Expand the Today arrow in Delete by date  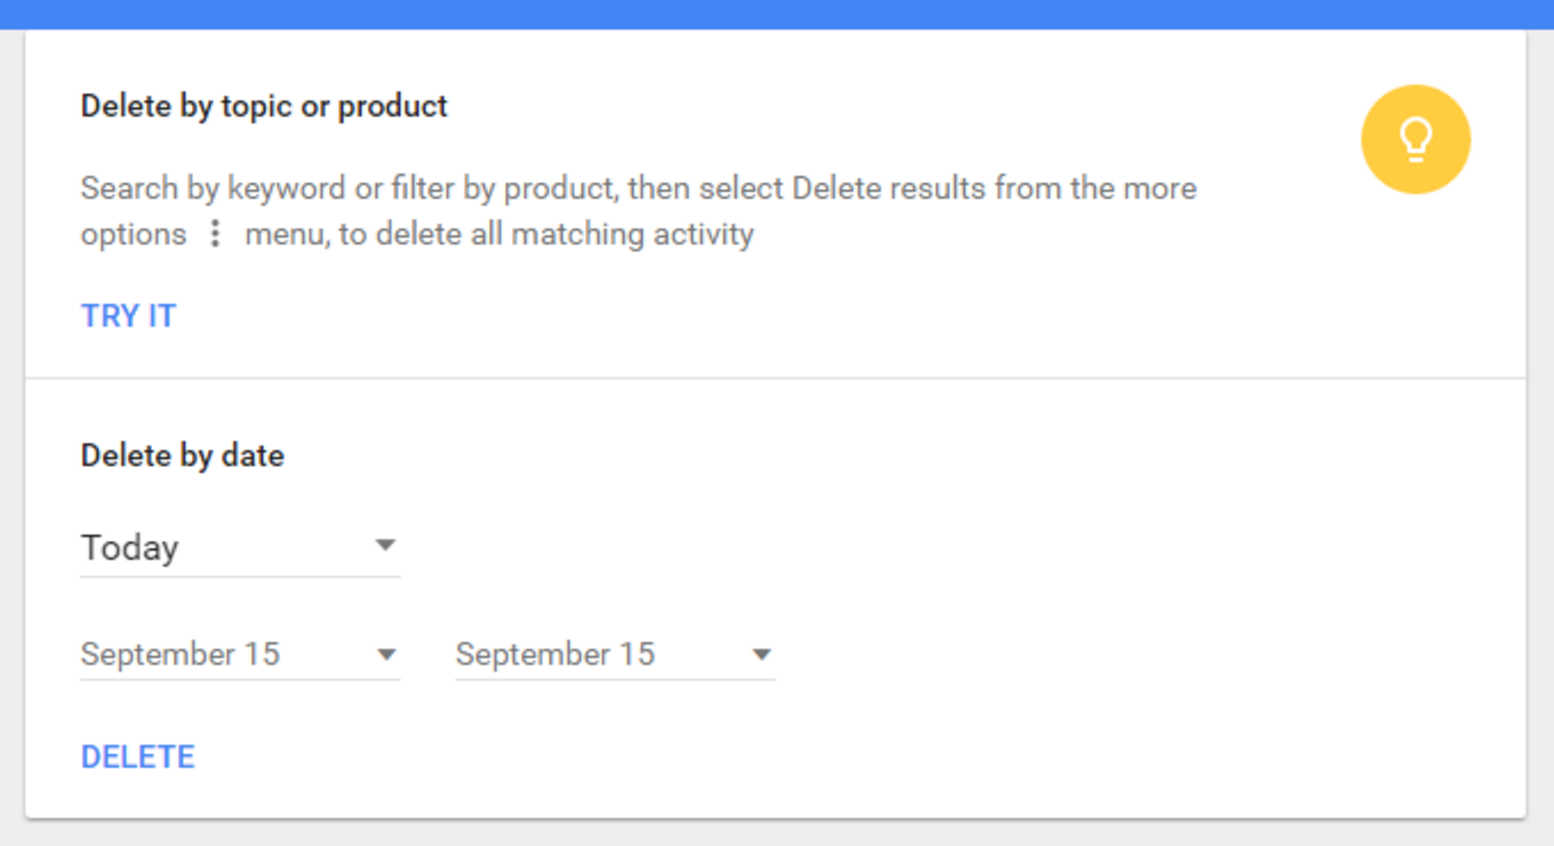385,546
